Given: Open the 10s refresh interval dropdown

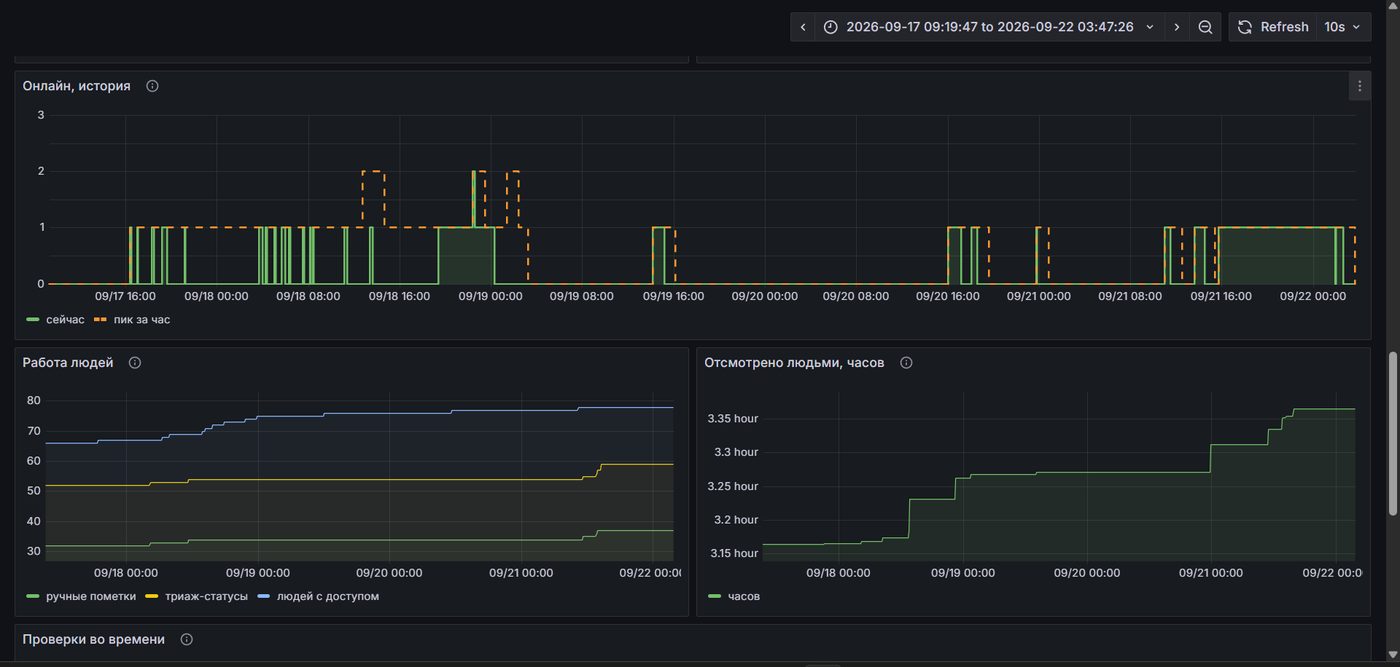Looking at the screenshot, I should tap(1343, 27).
